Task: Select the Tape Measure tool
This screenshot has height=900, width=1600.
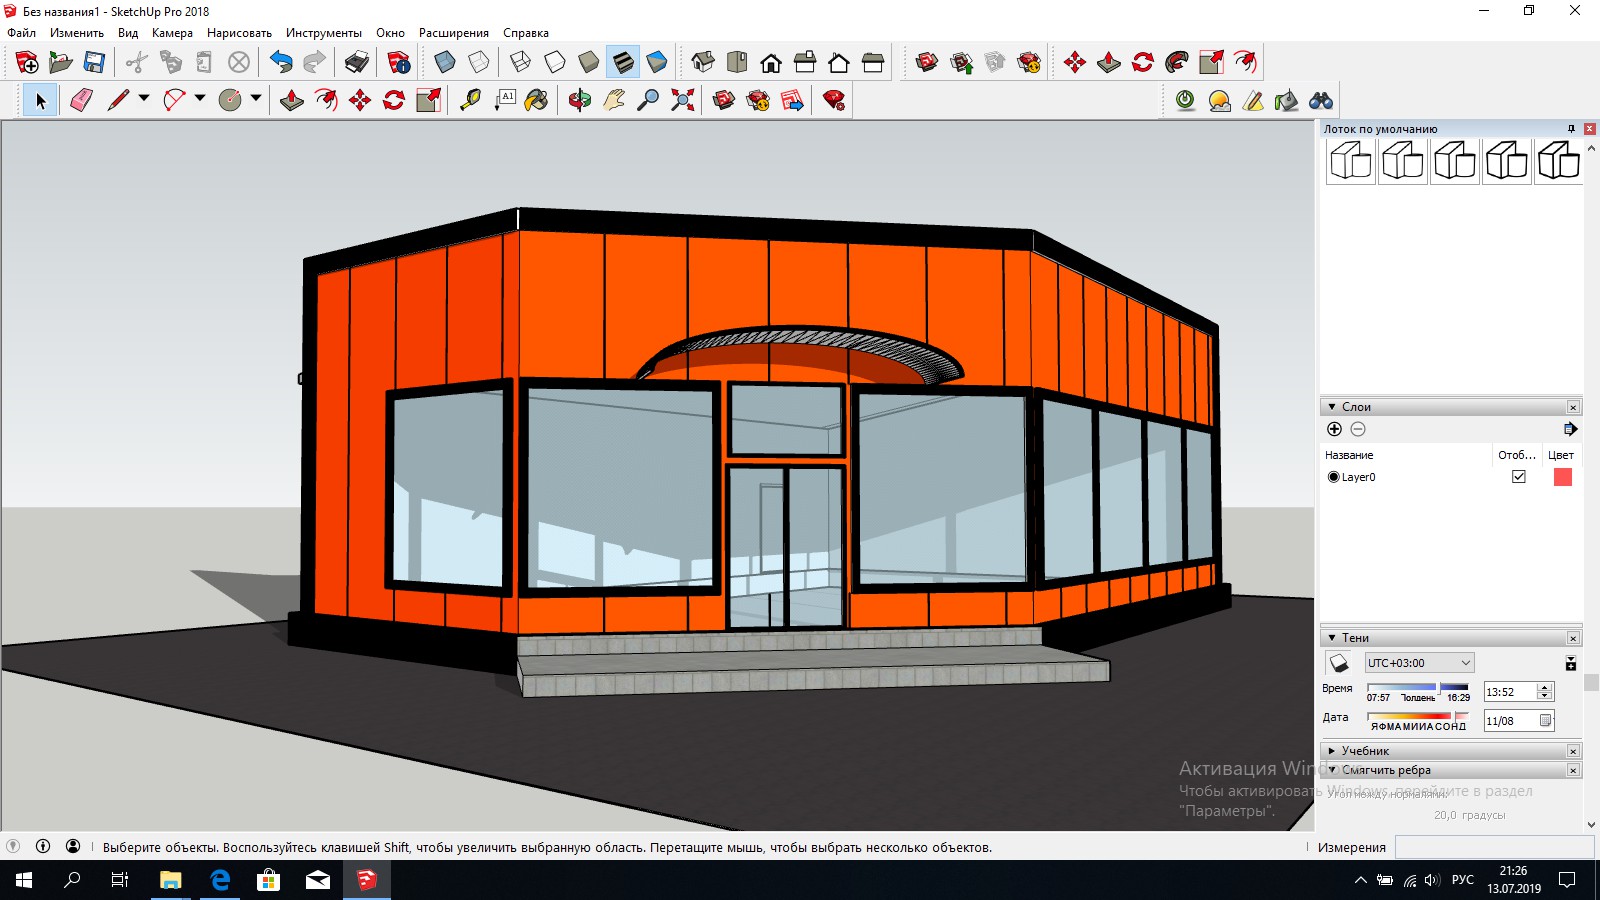Action: point(470,100)
